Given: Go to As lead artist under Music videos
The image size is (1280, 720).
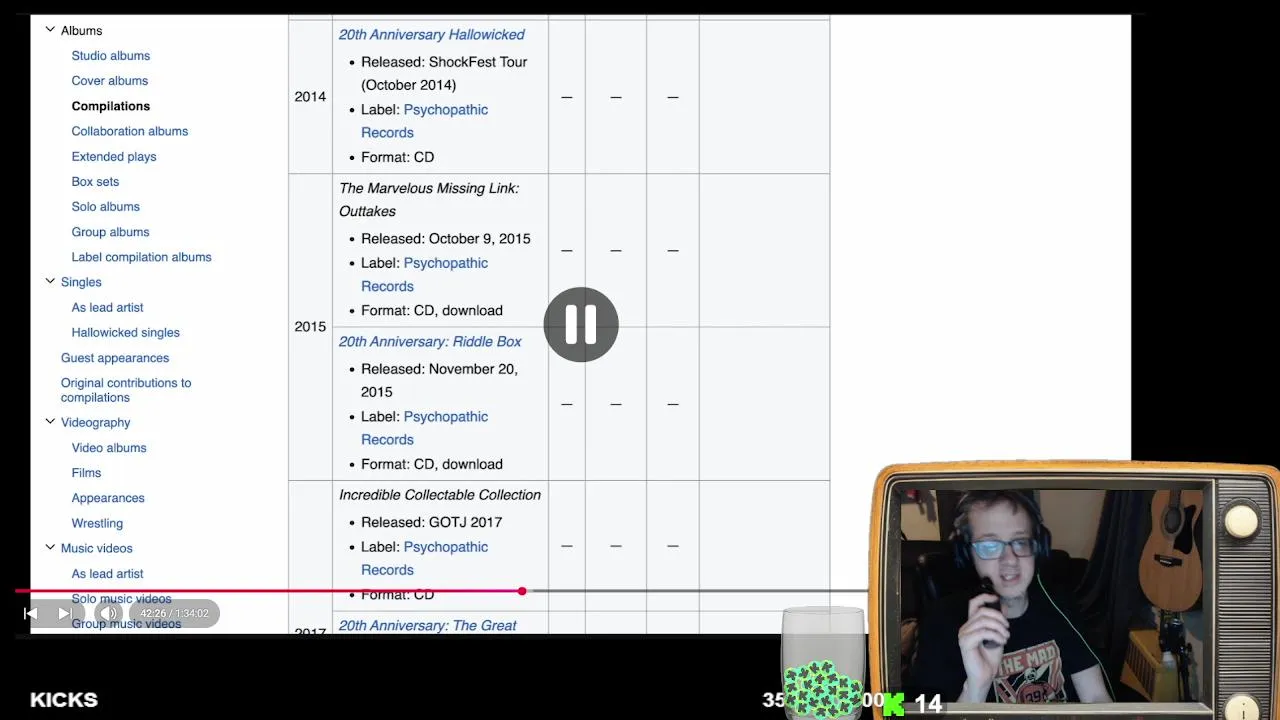Looking at the screenshot, I should pyautogui.click(x=108, y=574).
